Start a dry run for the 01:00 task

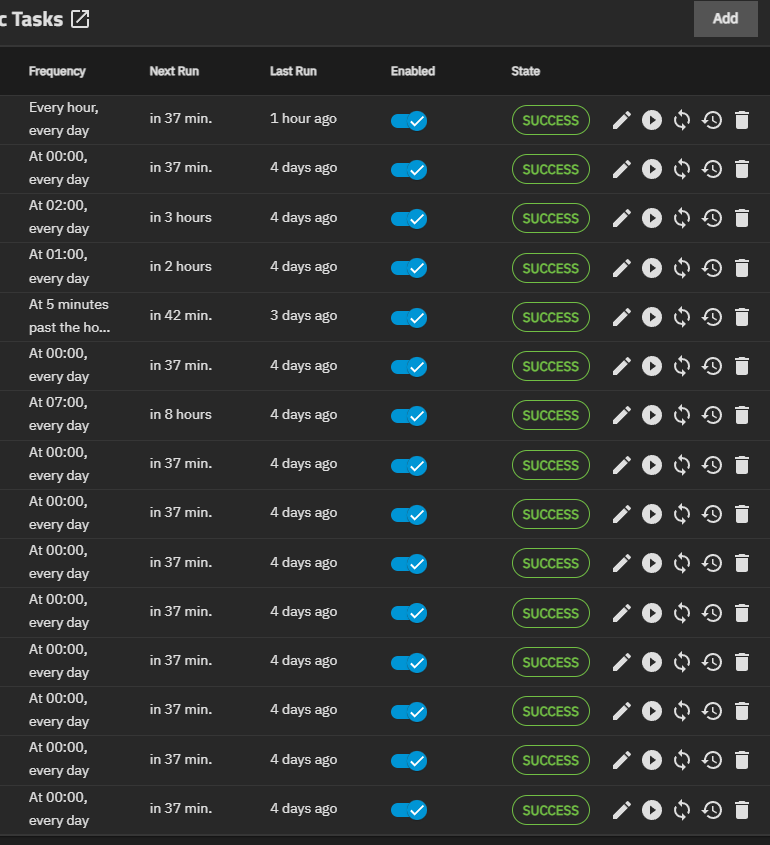click(x=682, y=268)
